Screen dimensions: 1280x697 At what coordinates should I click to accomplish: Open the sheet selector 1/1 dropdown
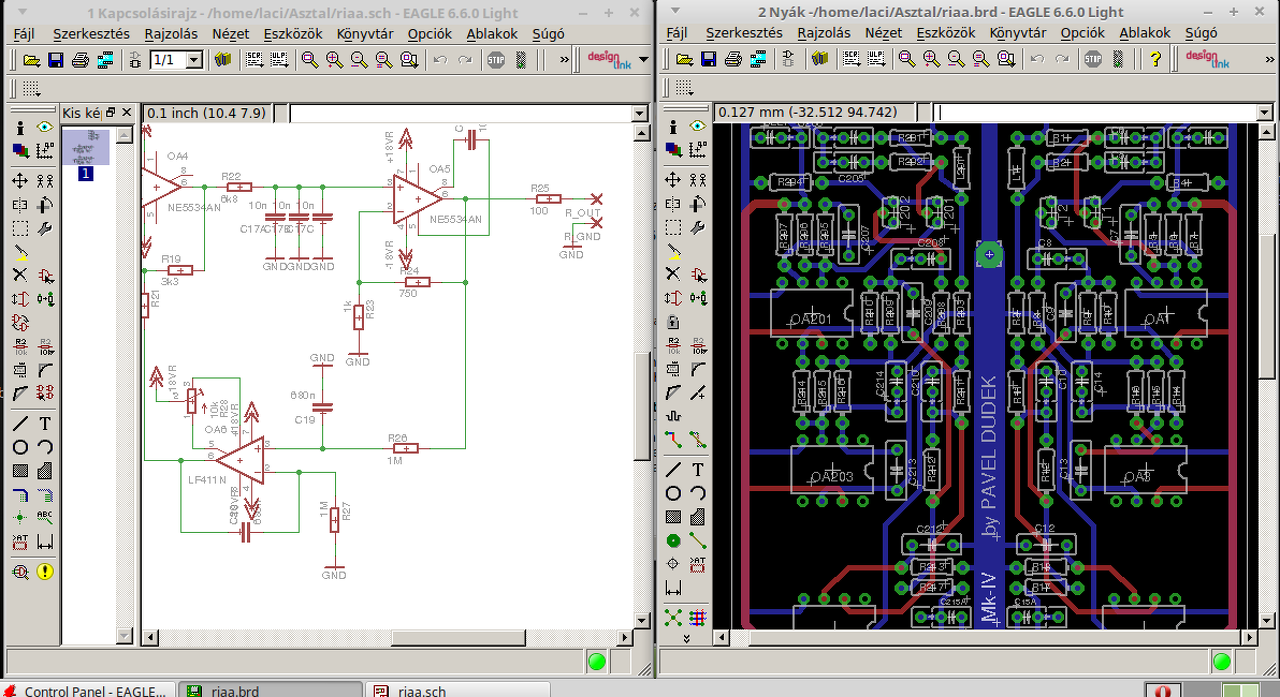194,60
